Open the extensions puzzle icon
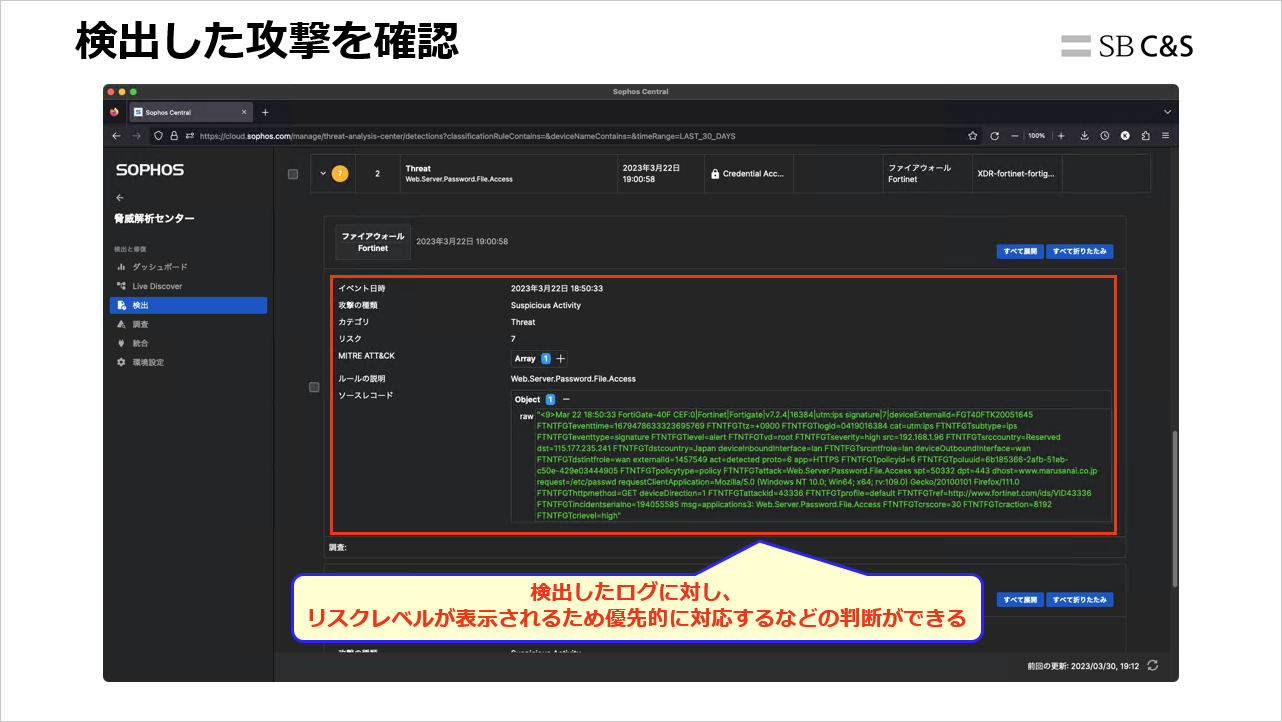The width and height of the screenshot is (1282, 722). (1145, 136)
